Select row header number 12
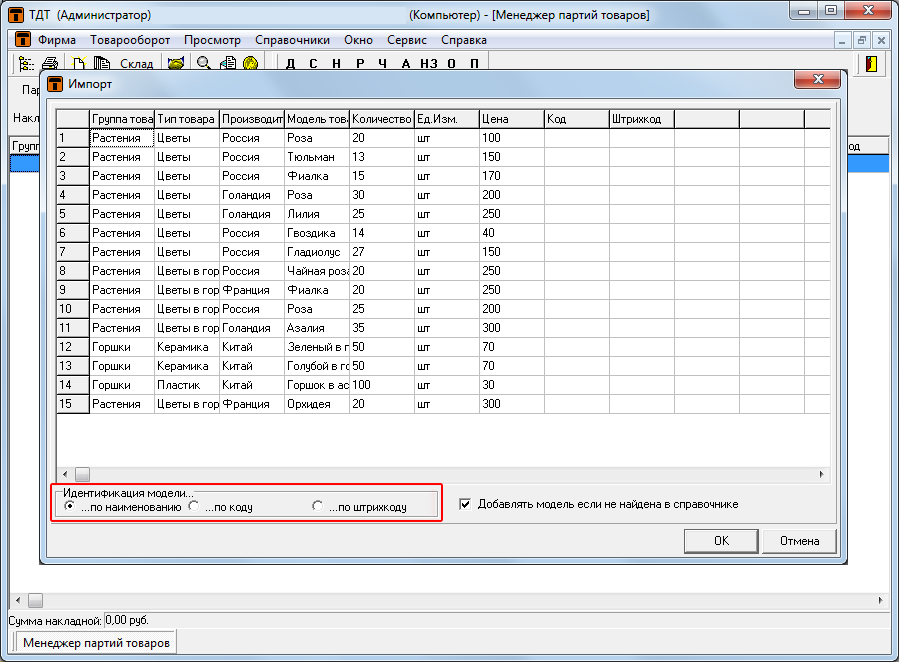Image resolution: width=899 pixels, height=662 pixels. (x=73, y=347)
